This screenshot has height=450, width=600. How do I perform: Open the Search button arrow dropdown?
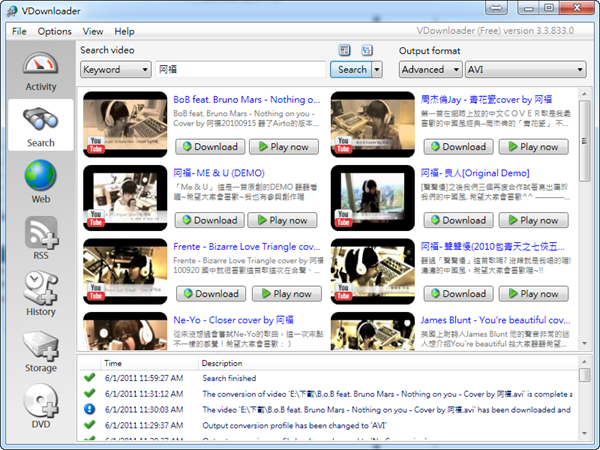377,70
